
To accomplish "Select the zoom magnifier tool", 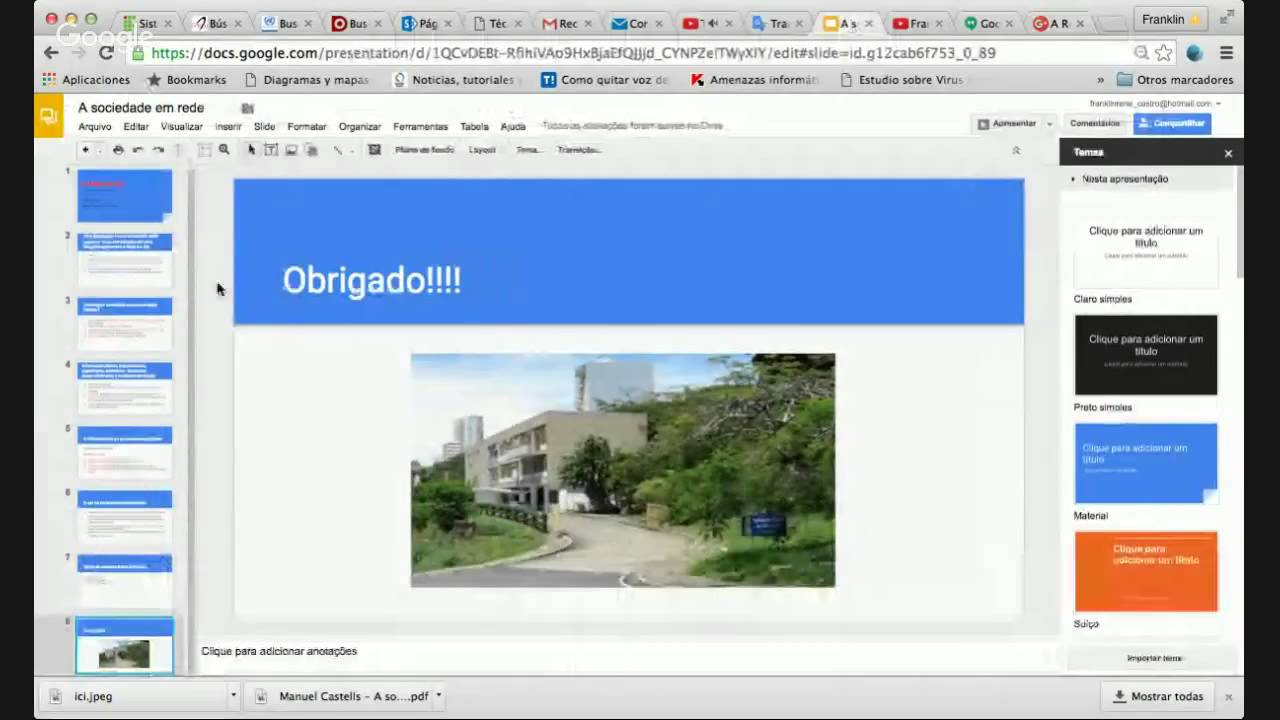I will pos(224,150).
